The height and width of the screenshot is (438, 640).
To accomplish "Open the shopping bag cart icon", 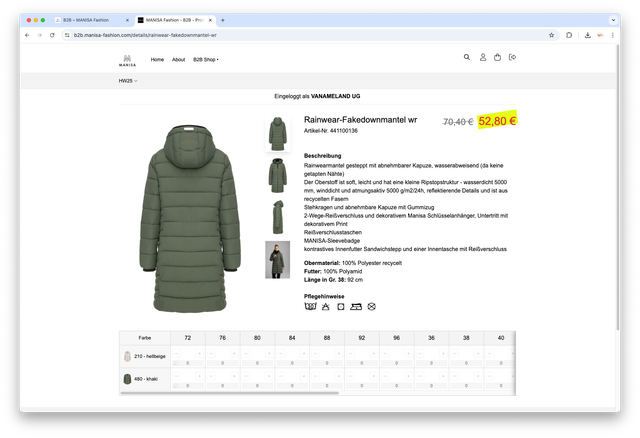I will [498, 58].
